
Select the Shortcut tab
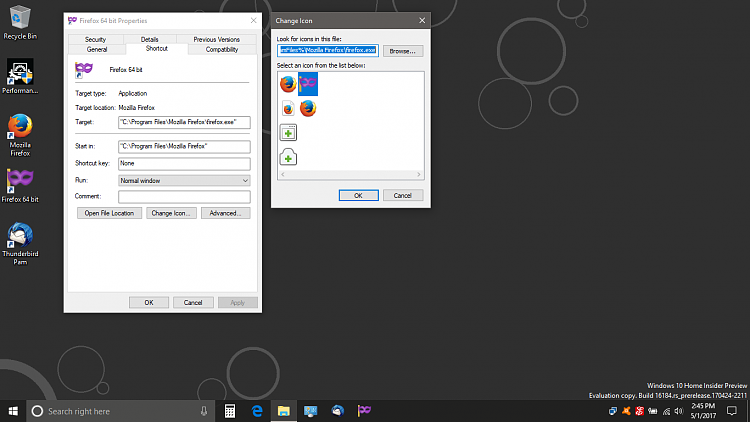(x=156, y=49)
